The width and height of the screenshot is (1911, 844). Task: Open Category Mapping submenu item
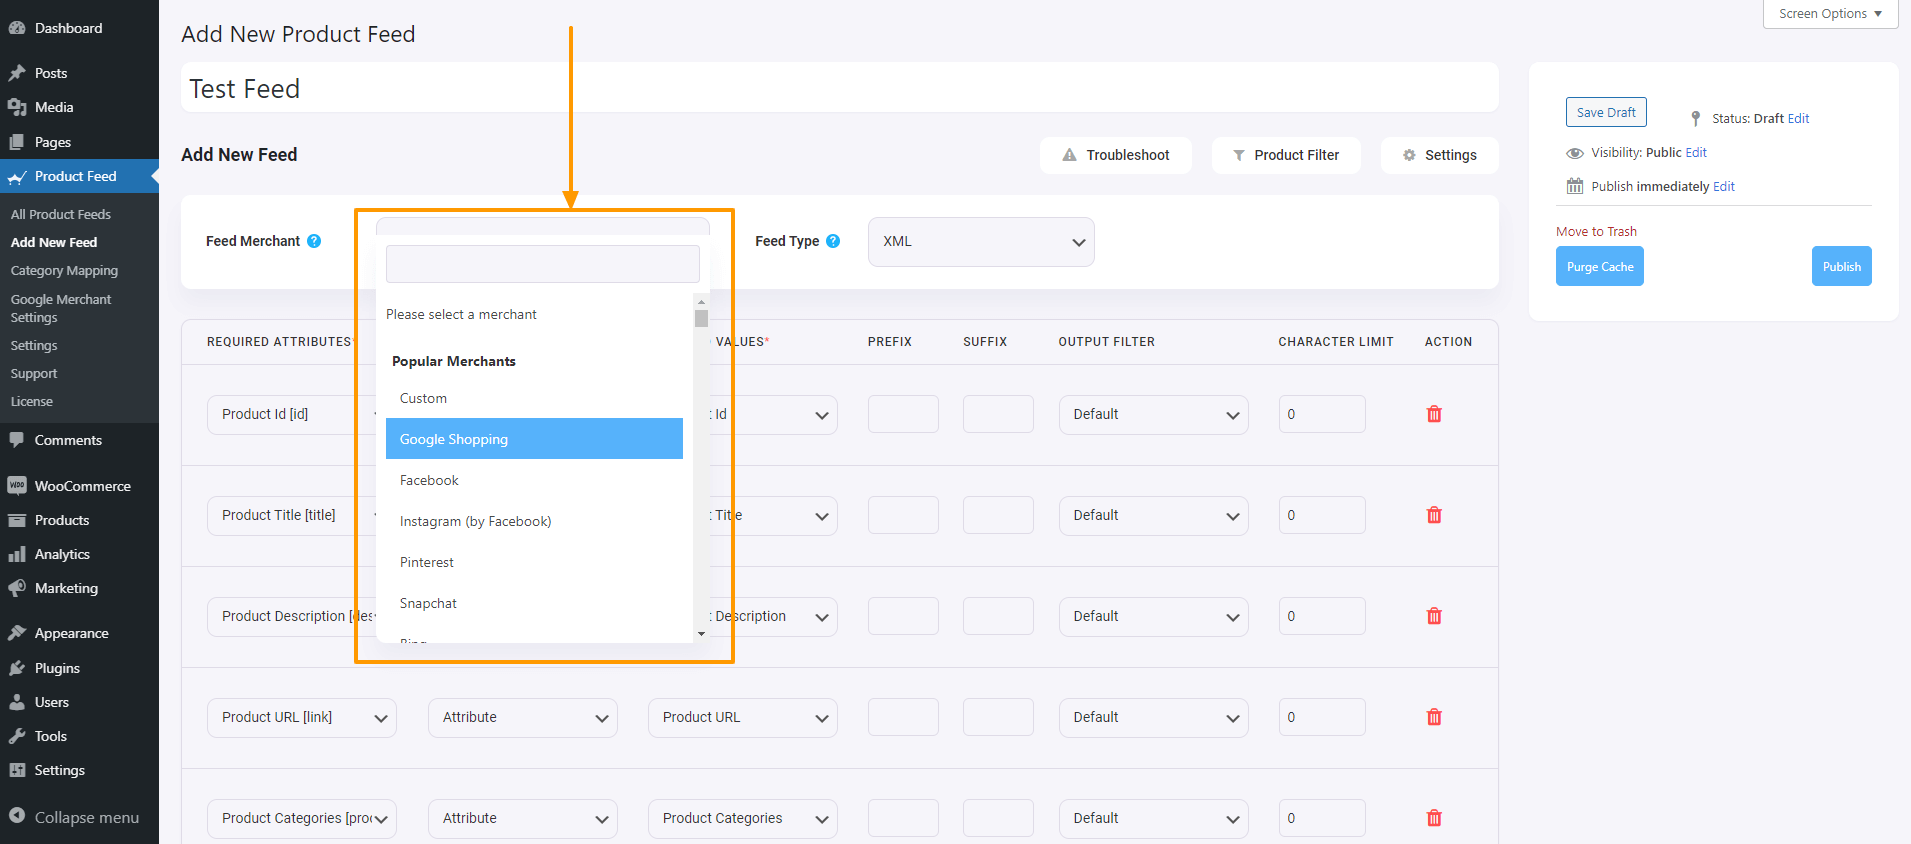click(64, 270)
